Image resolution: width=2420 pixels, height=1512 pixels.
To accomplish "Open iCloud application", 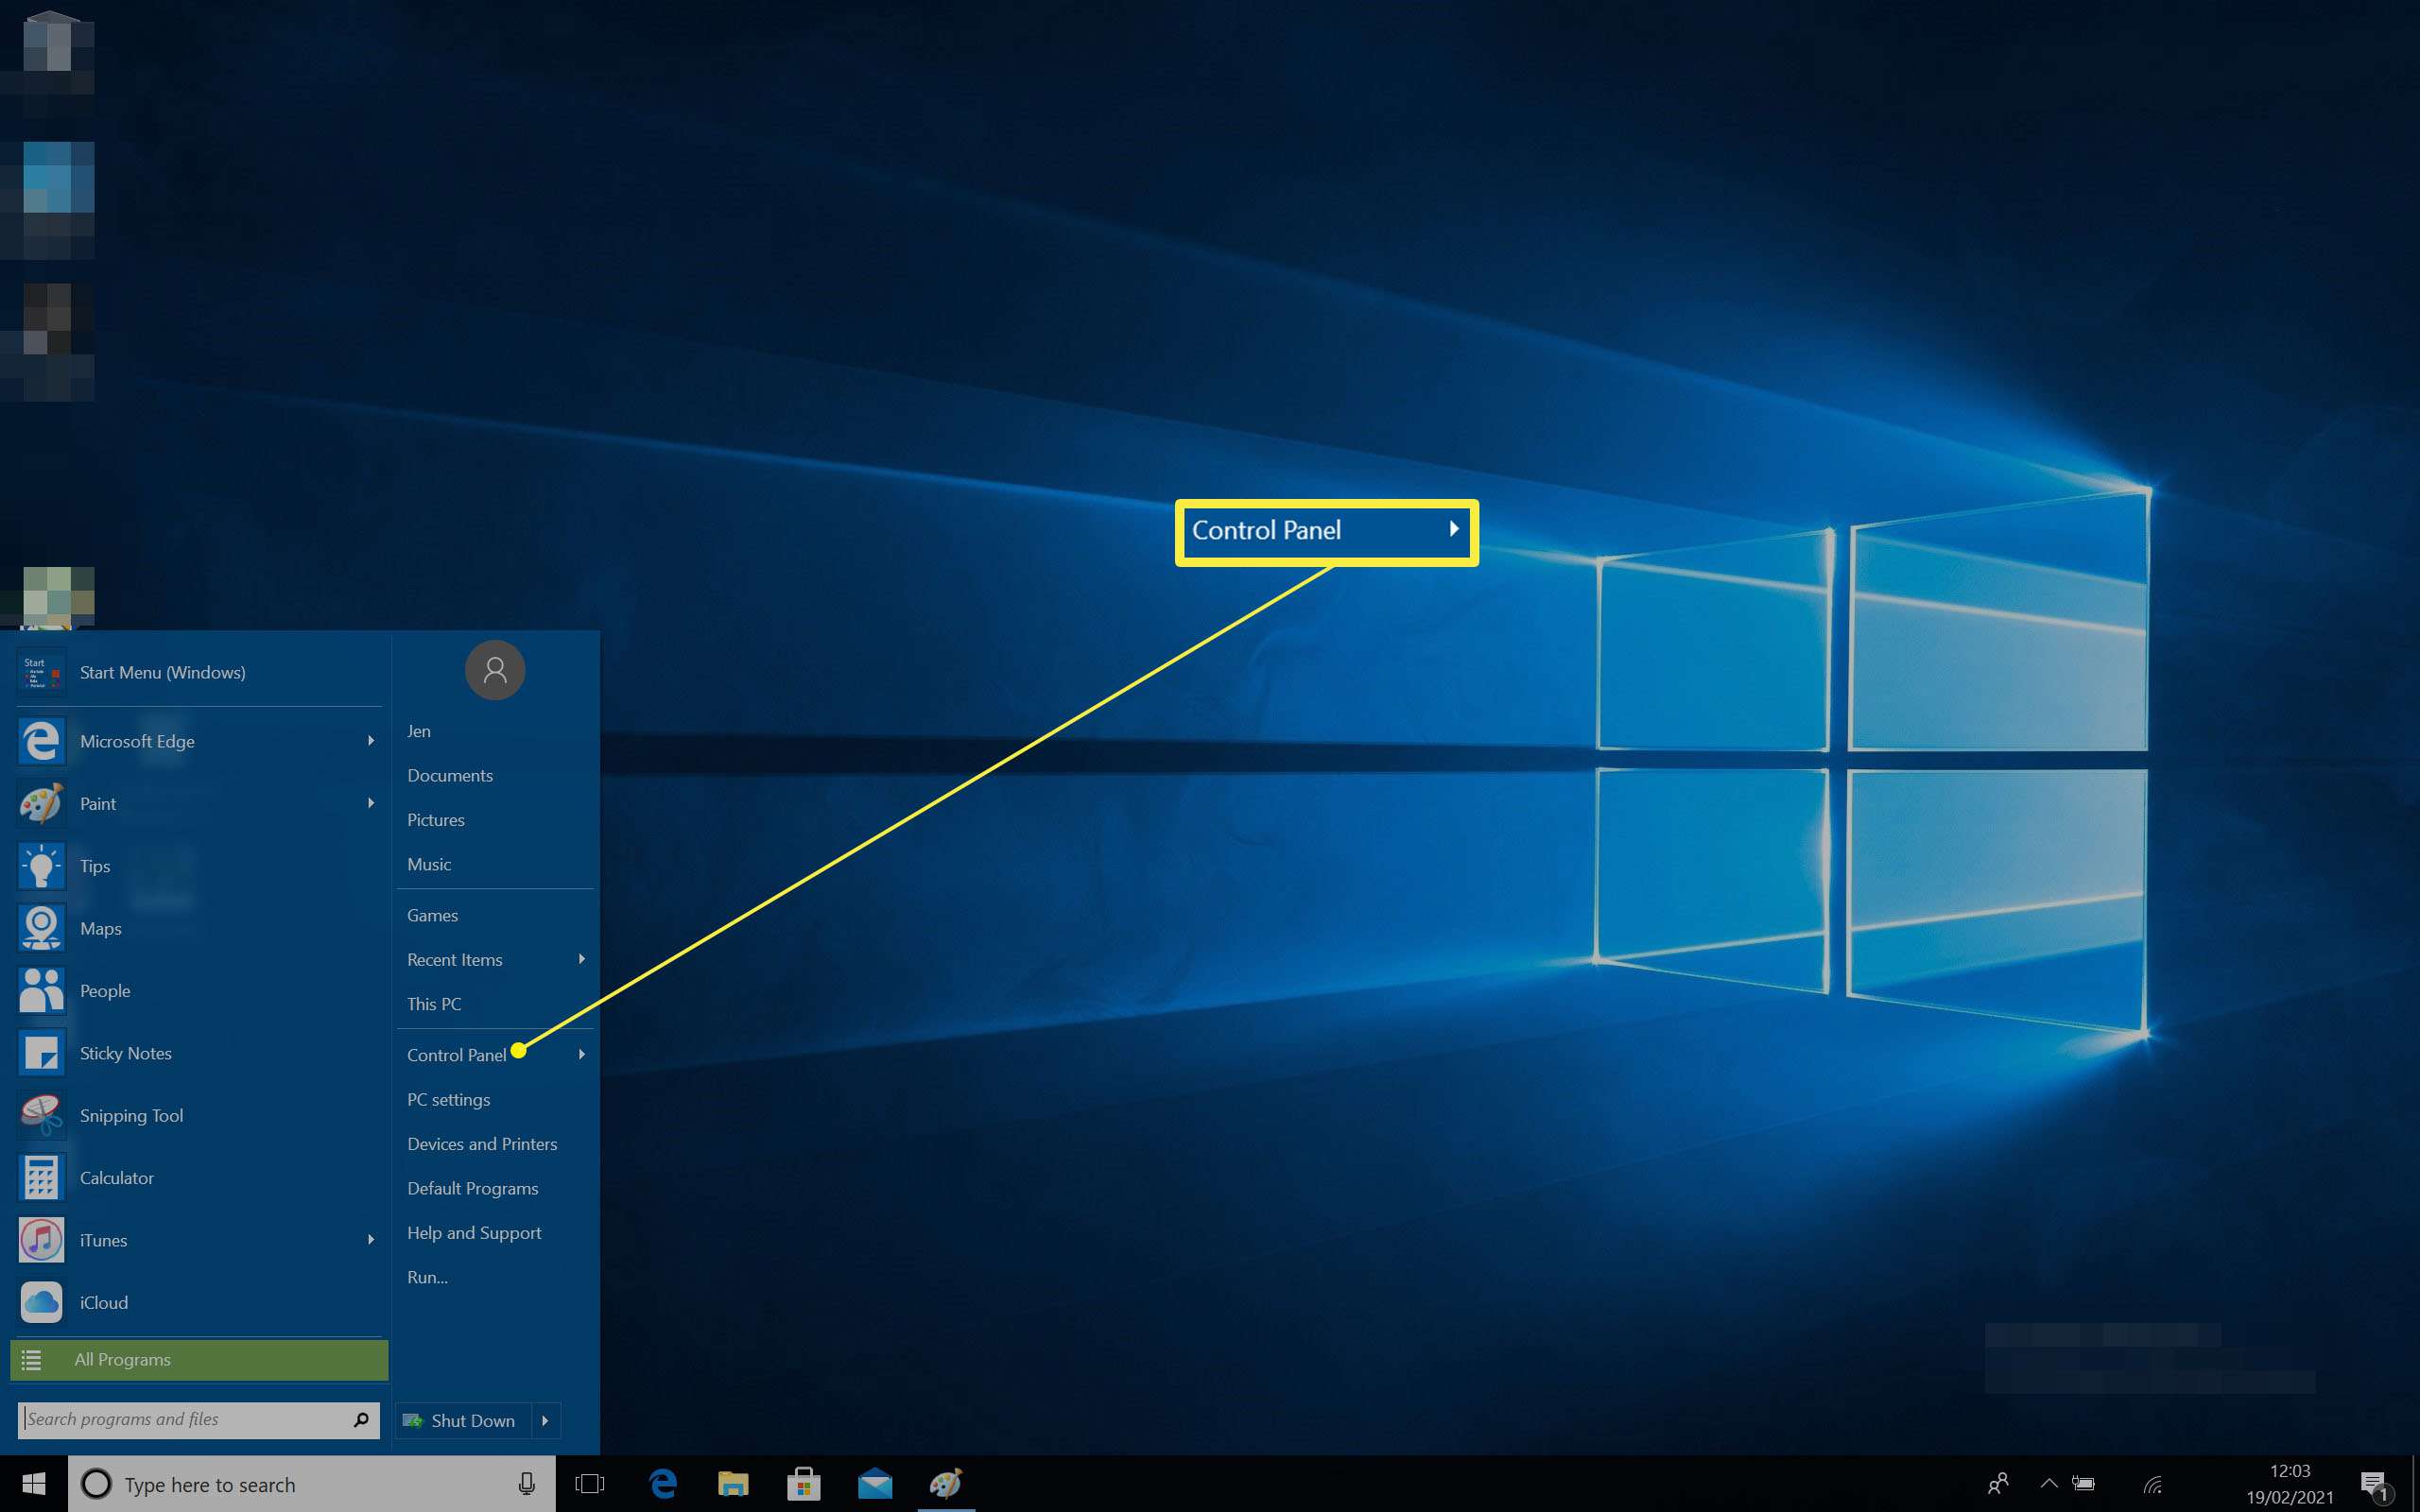I will [105, 1301].
